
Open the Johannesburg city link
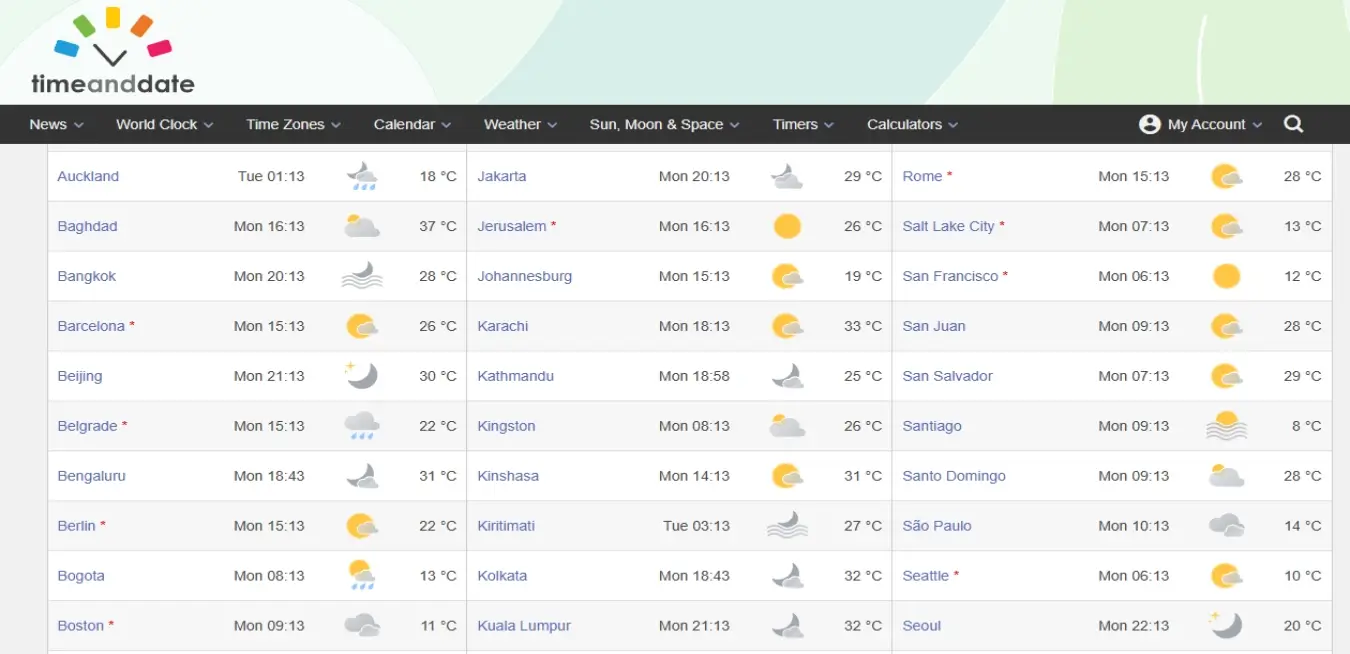tap(525, 276)
